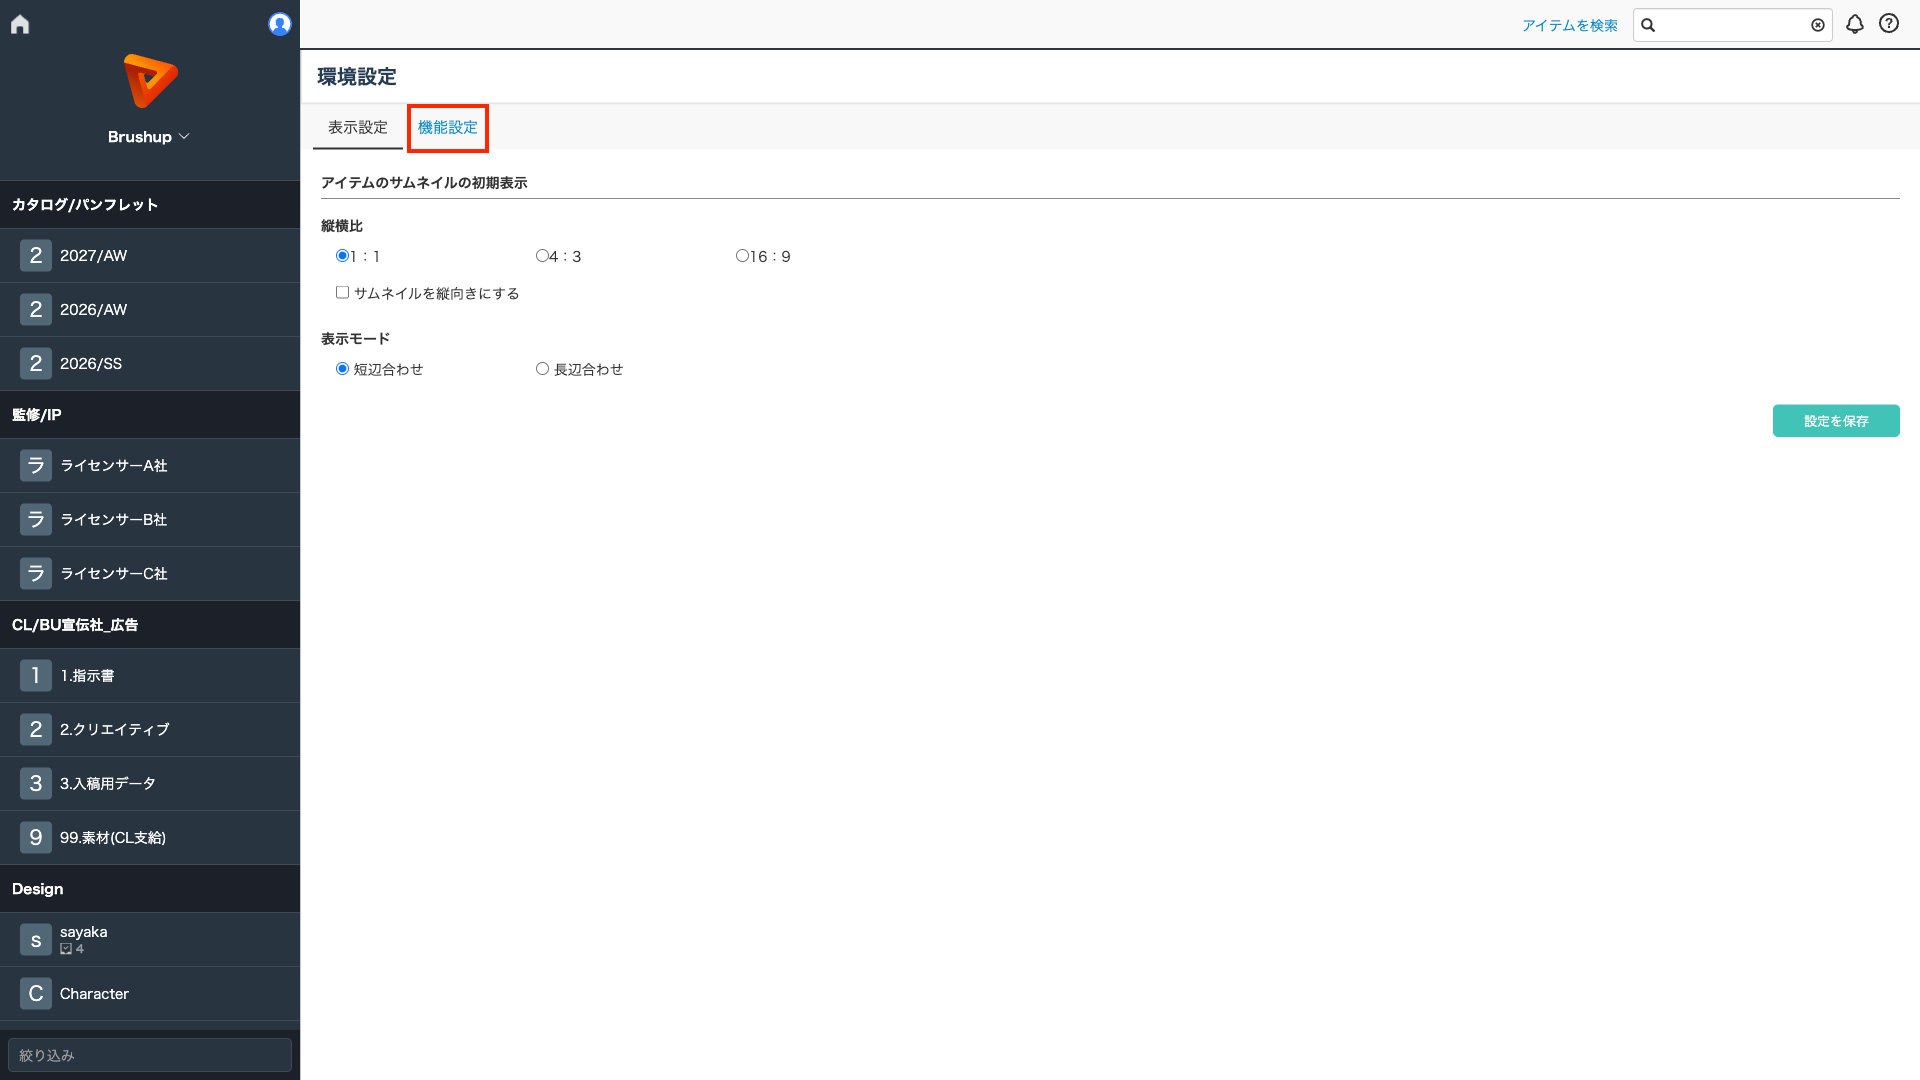Viewport: 1920px width, 1080px height.
Task: Click the Brushup logo
Action: coord(150,81)
